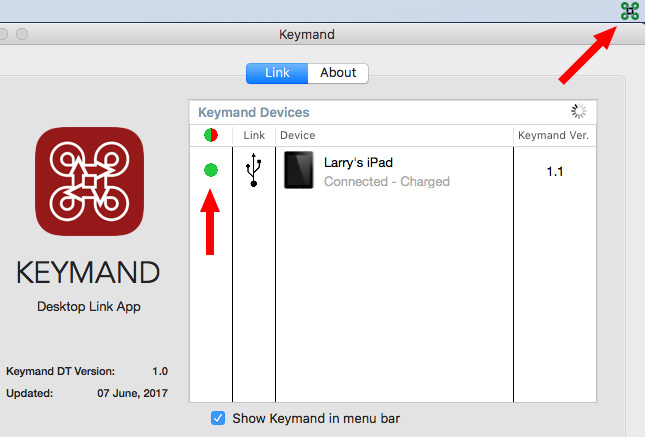Image resolution: width=645 pixels, height=437 pixels.
Task: Click the green status dot for Larry's iPad
Action: pos(211,170)
